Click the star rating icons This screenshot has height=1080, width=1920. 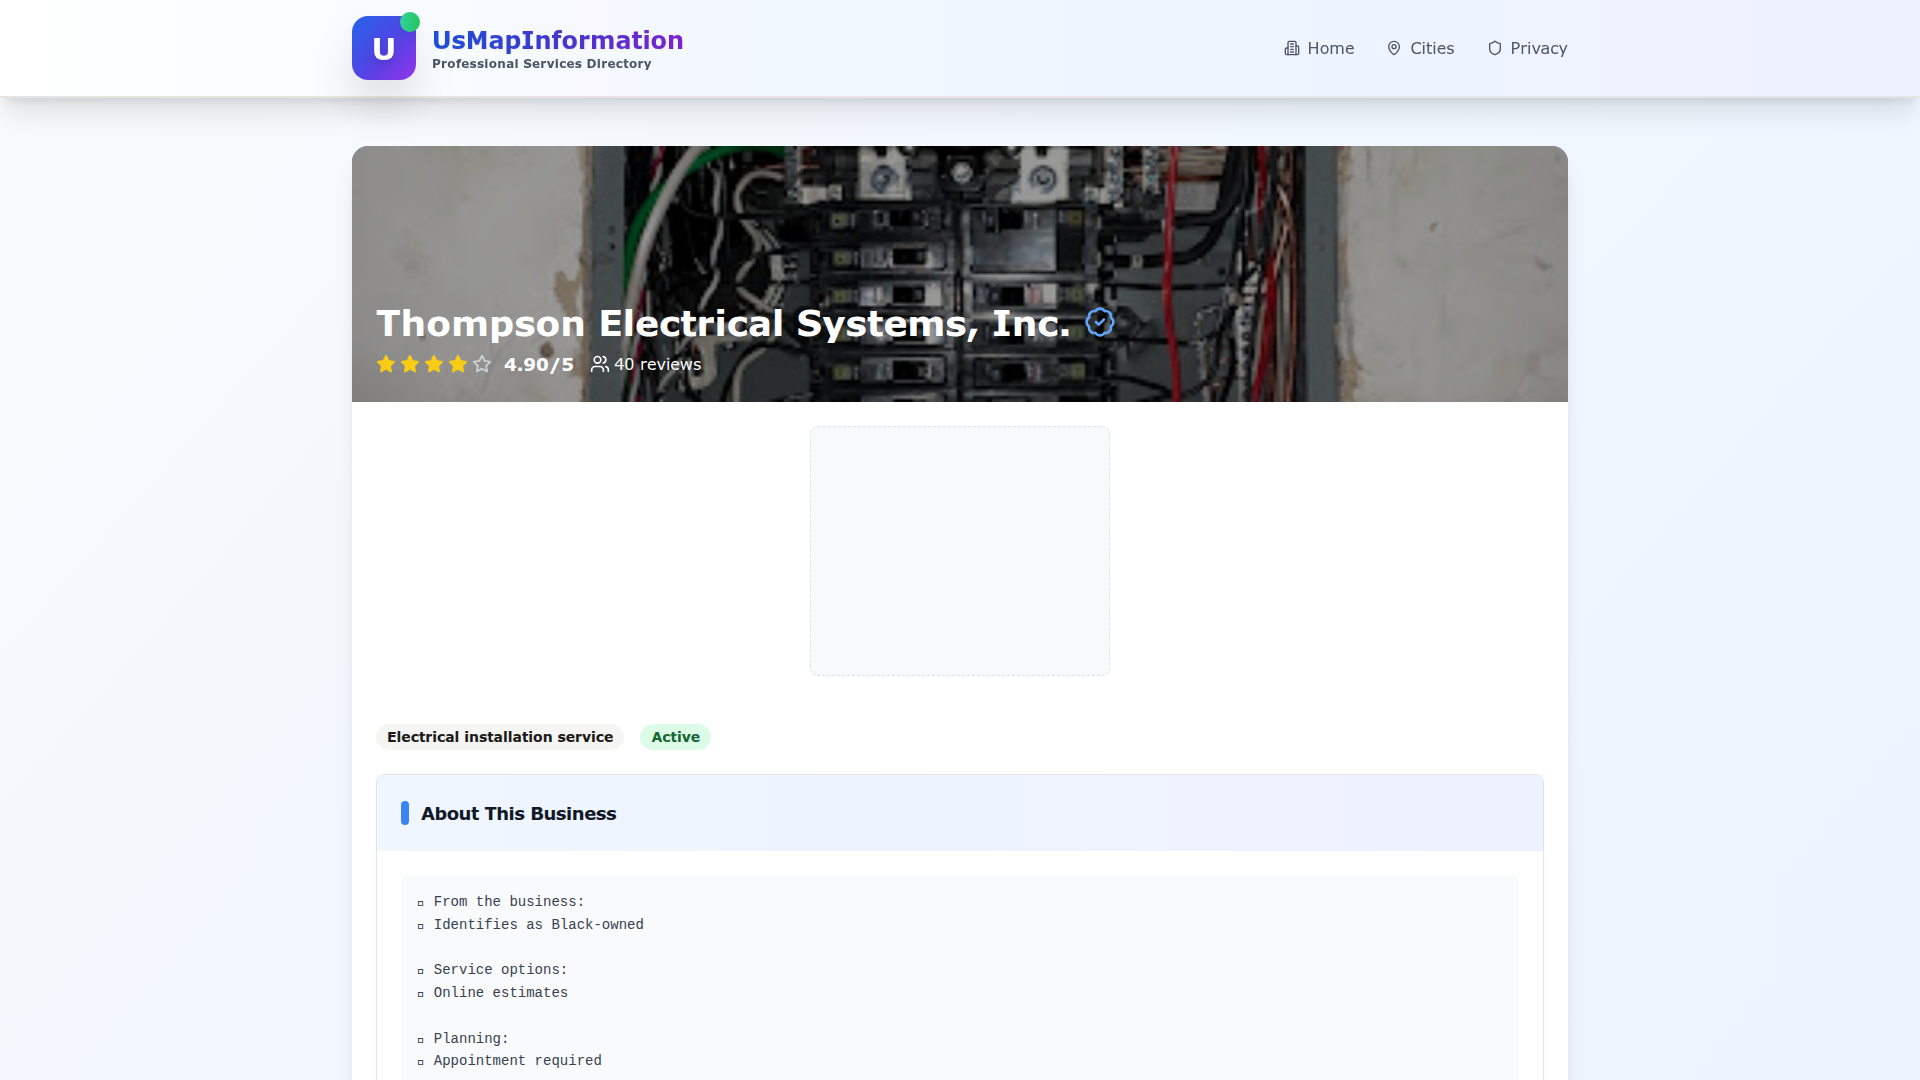[434, 364]
